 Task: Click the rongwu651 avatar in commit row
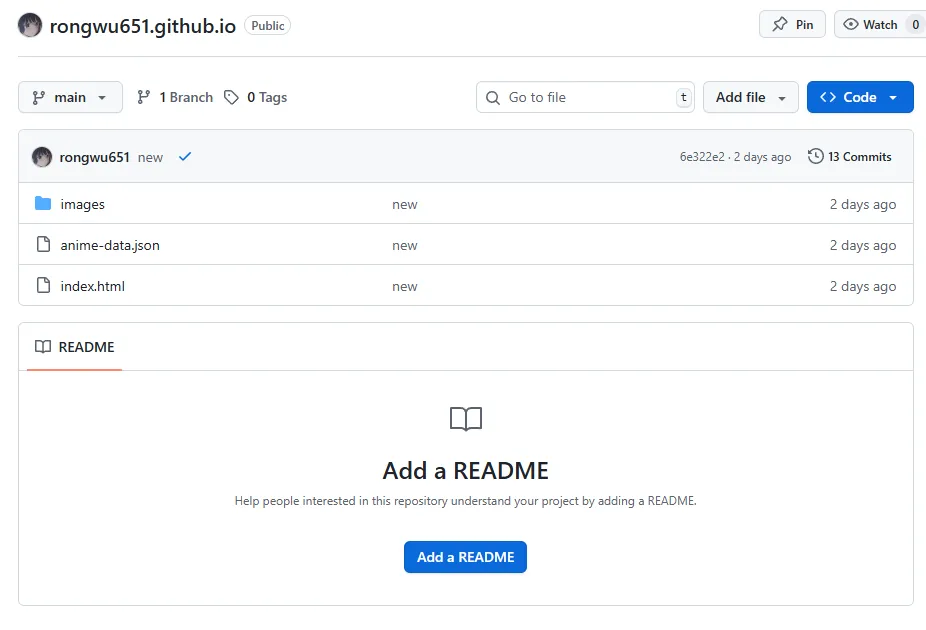coord(42,157)
